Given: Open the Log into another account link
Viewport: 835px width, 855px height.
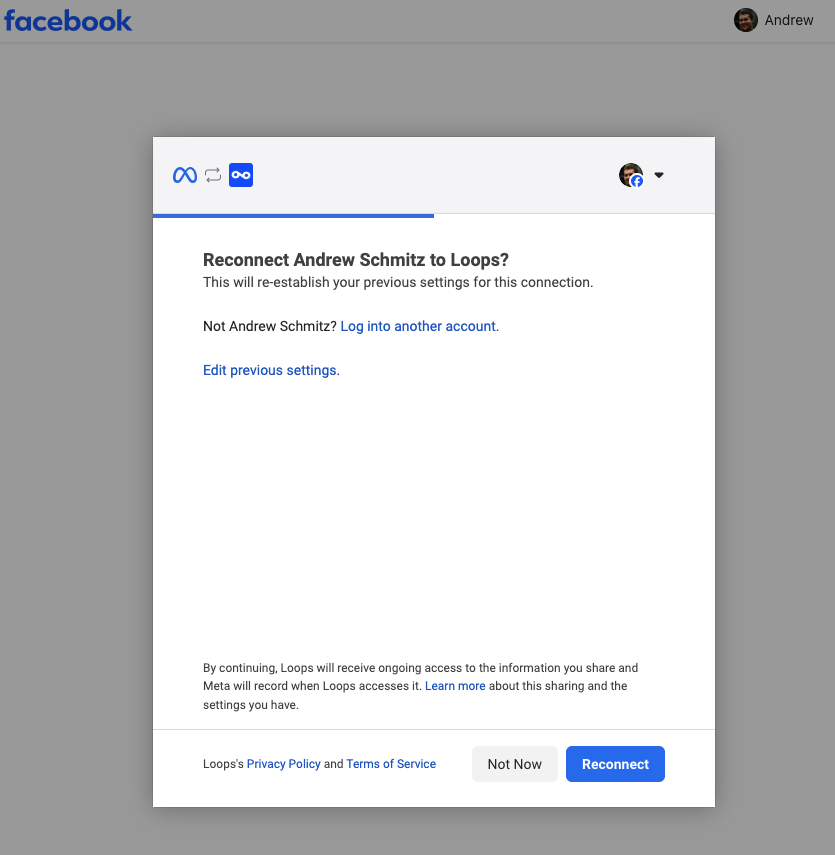Looking at the screenshot, I should [x=418, y=326].
